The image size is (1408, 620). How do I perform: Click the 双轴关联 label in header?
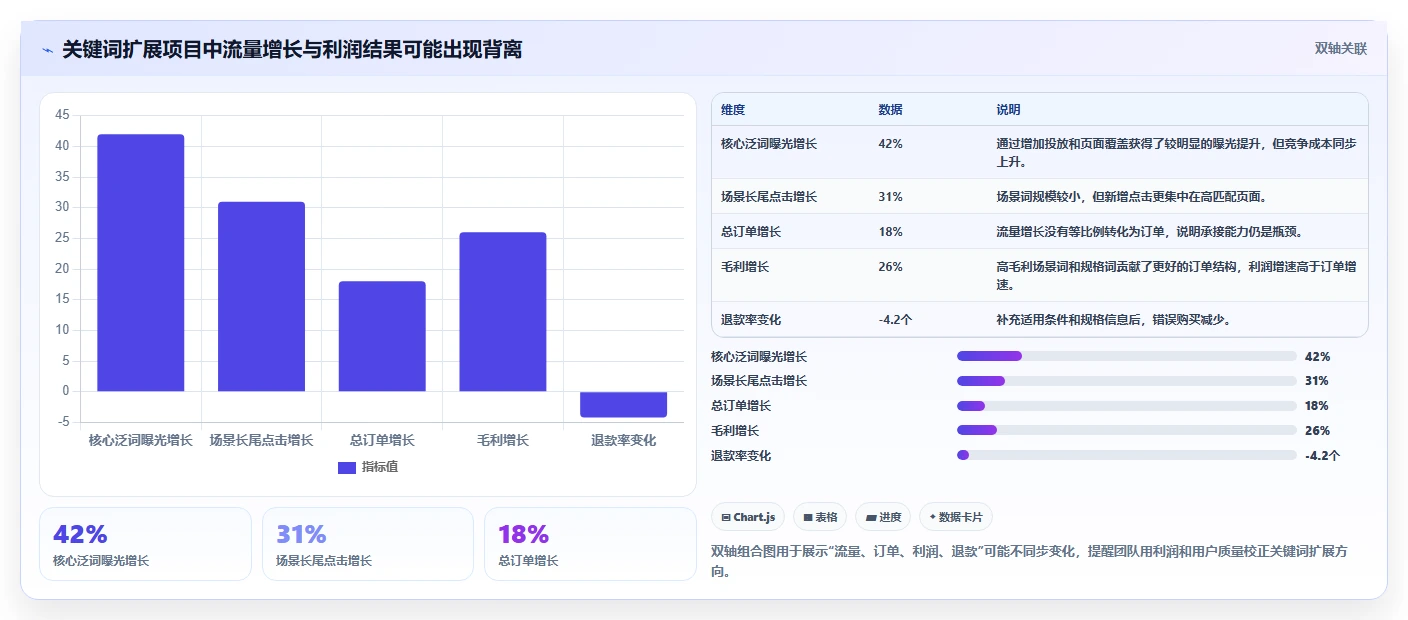[1340, 48]
